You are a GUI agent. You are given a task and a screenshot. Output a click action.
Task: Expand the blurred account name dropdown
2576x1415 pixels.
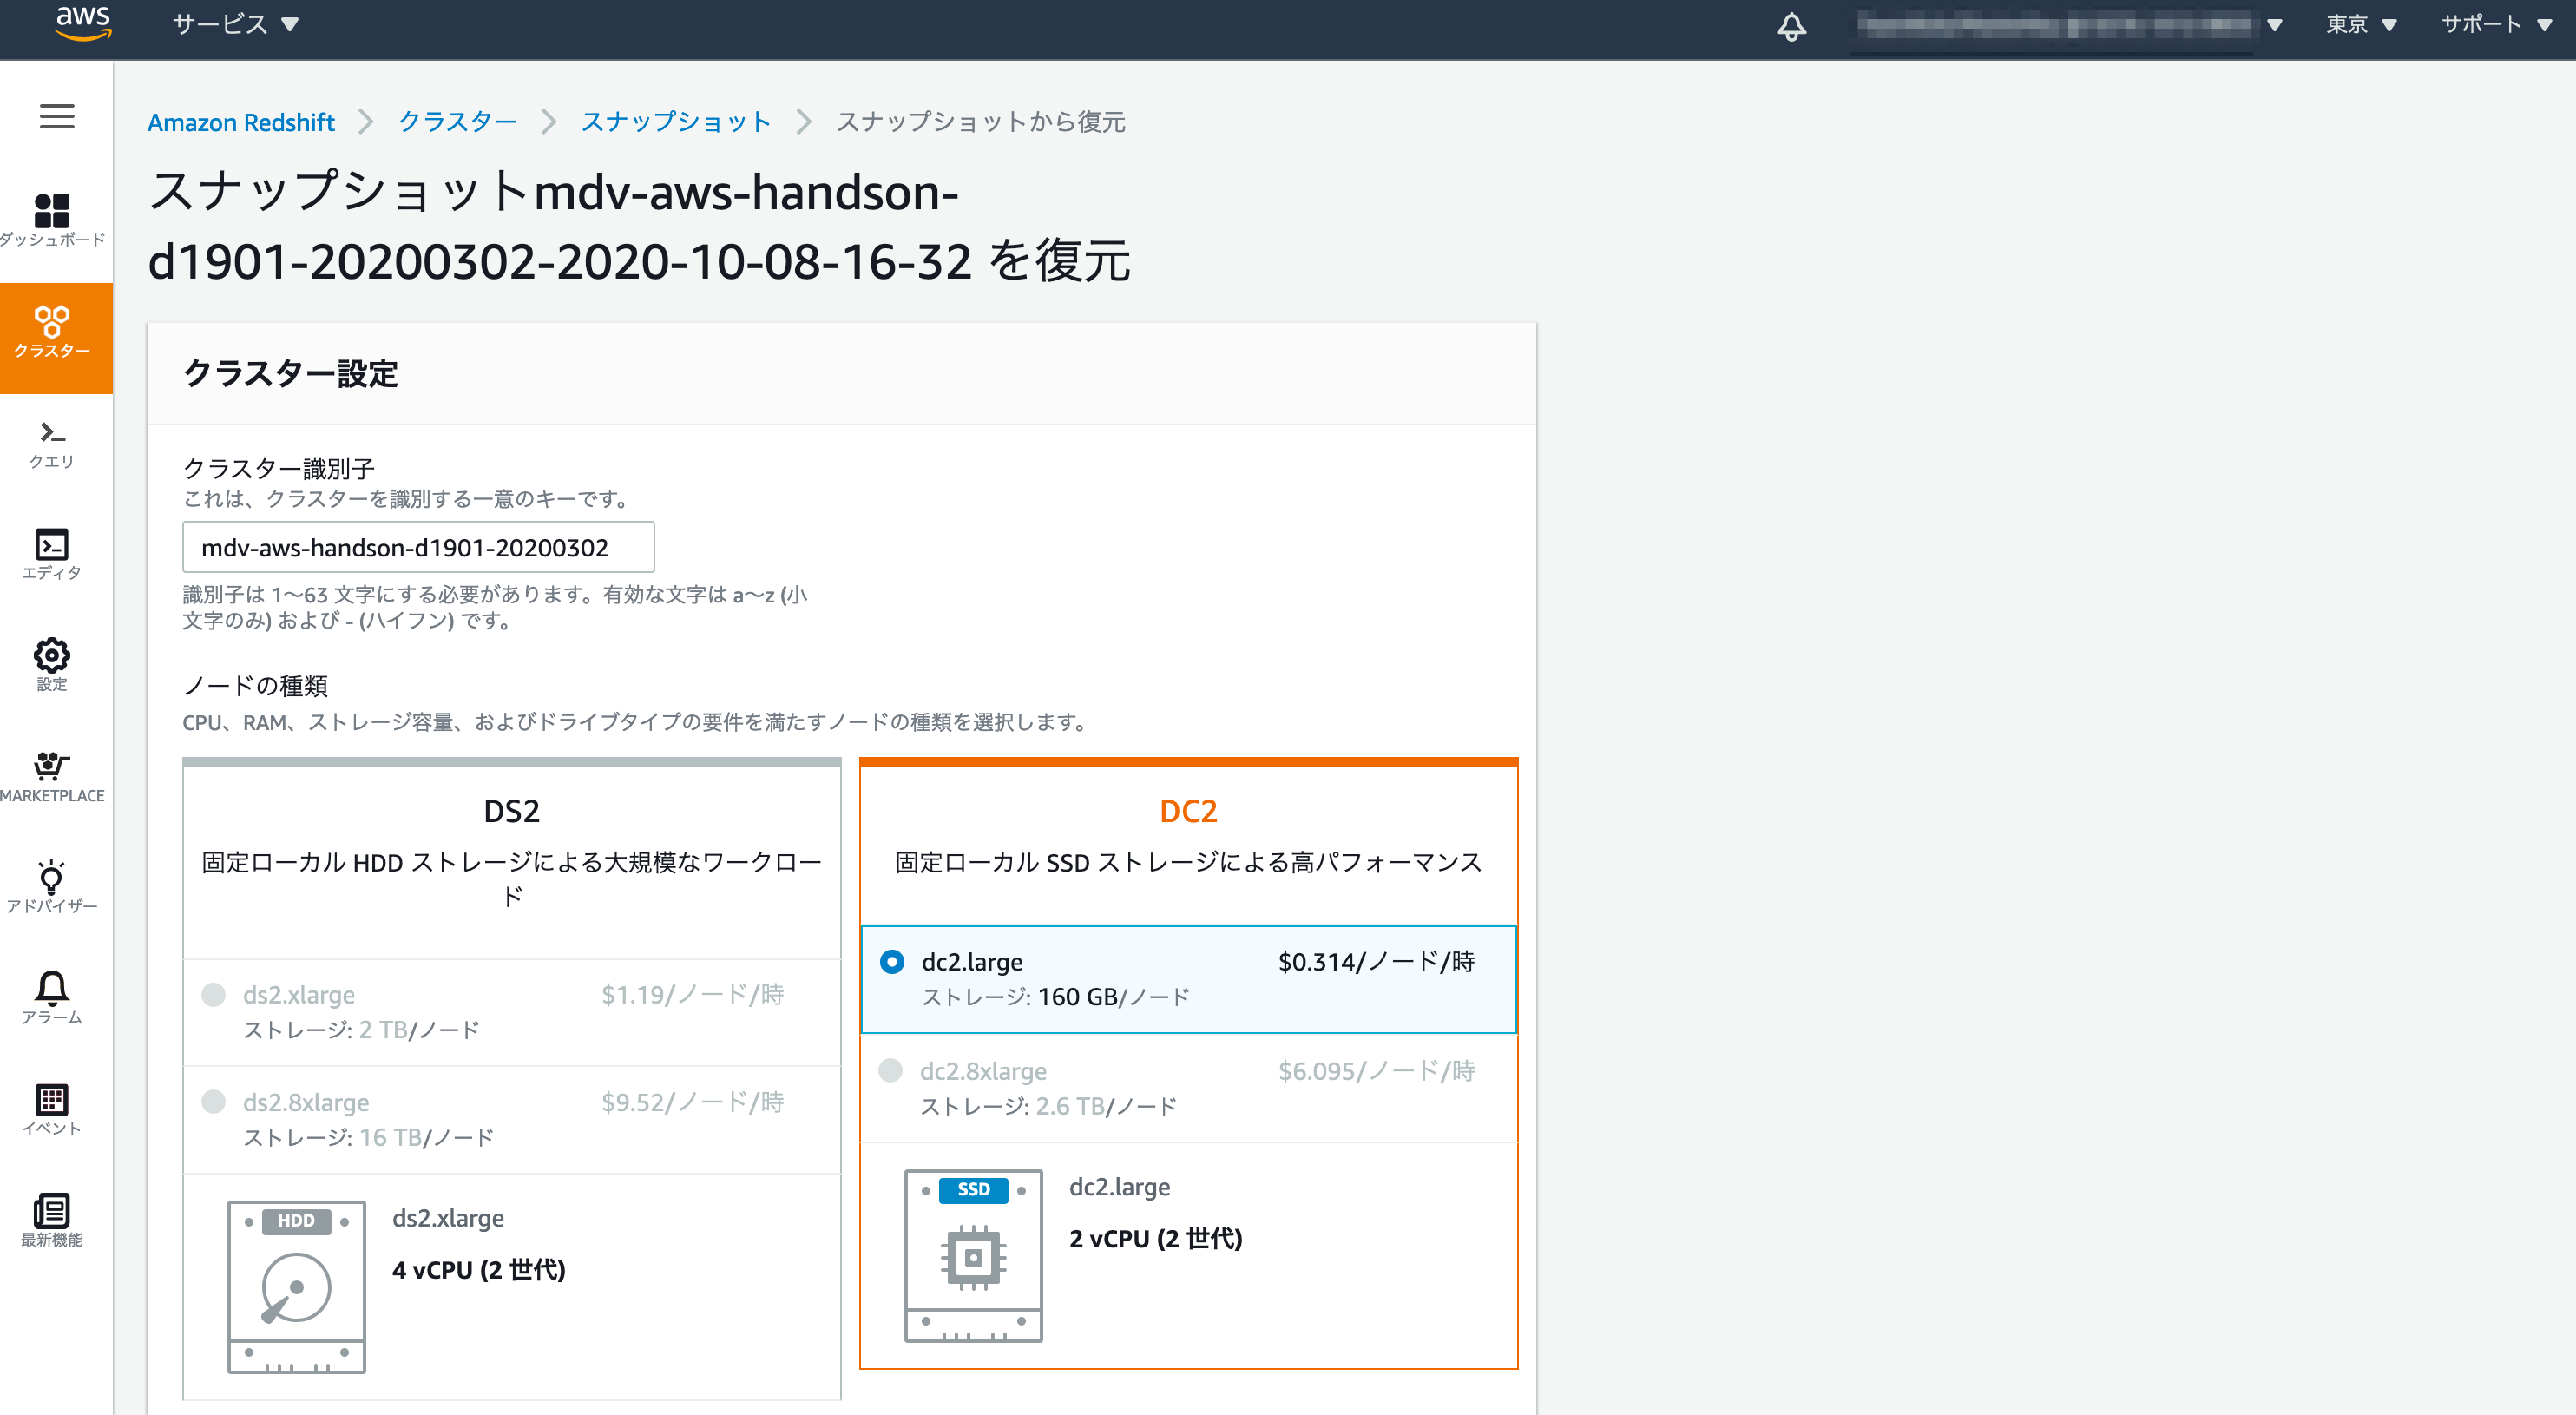[2068, 25]
